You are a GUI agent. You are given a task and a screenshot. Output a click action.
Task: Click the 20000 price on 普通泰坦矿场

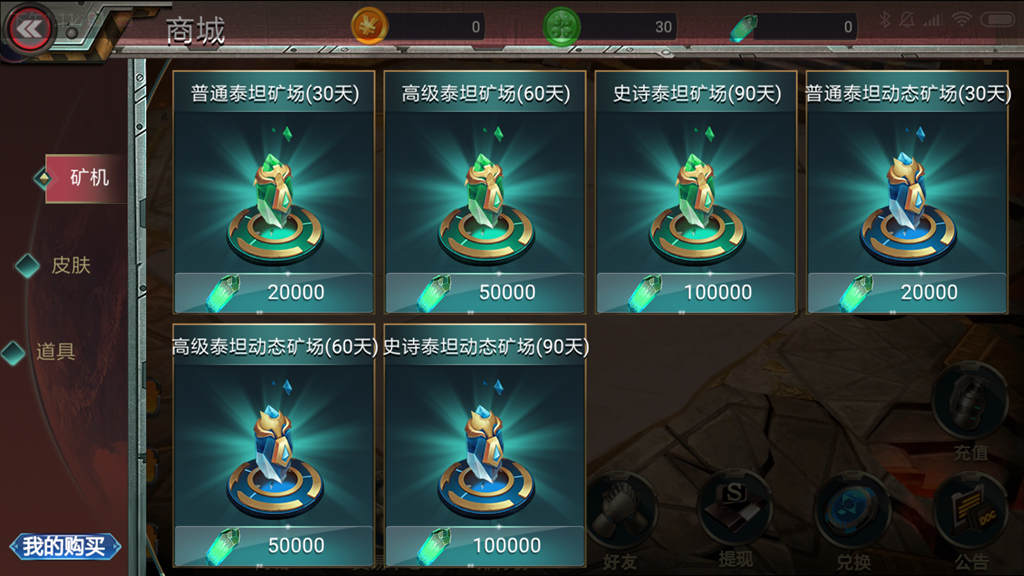coord(296,292)
